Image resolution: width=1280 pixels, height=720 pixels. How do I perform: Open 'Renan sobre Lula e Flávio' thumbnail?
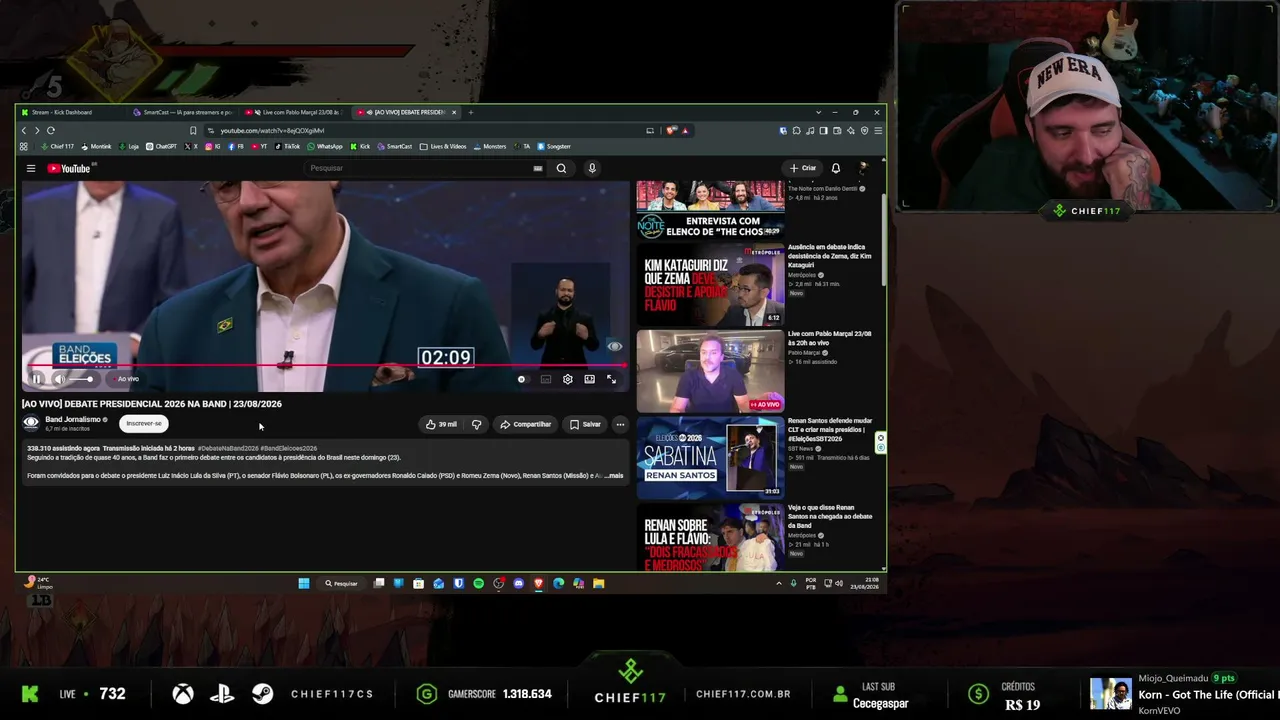pos(710,536)
